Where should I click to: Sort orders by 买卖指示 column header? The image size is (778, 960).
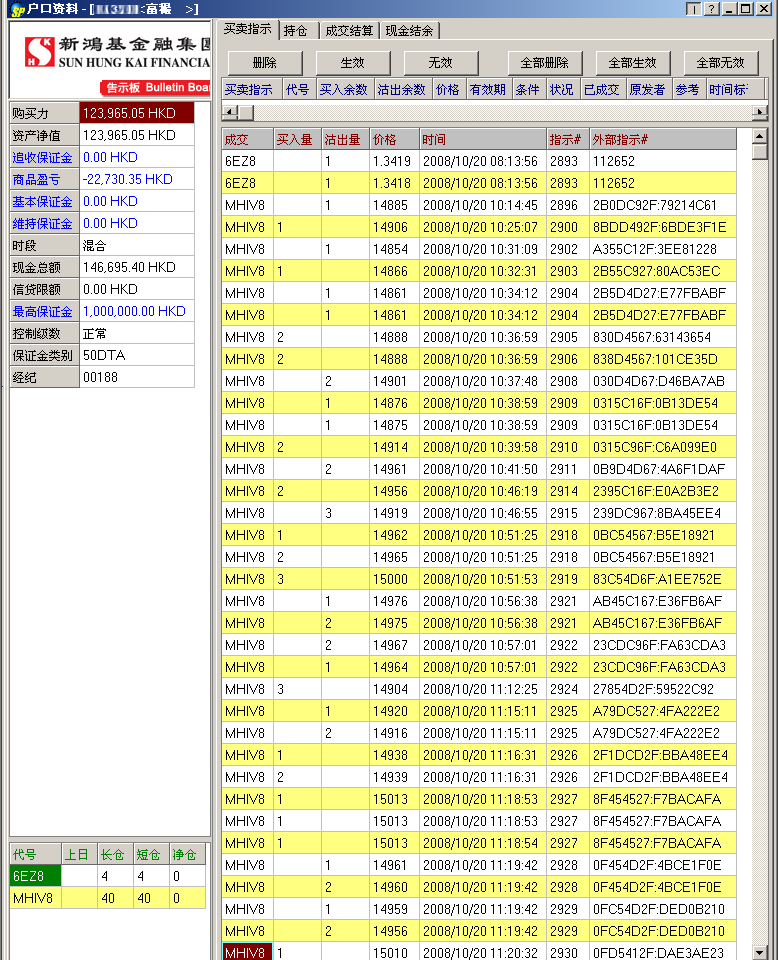click(x=251, y=89)
